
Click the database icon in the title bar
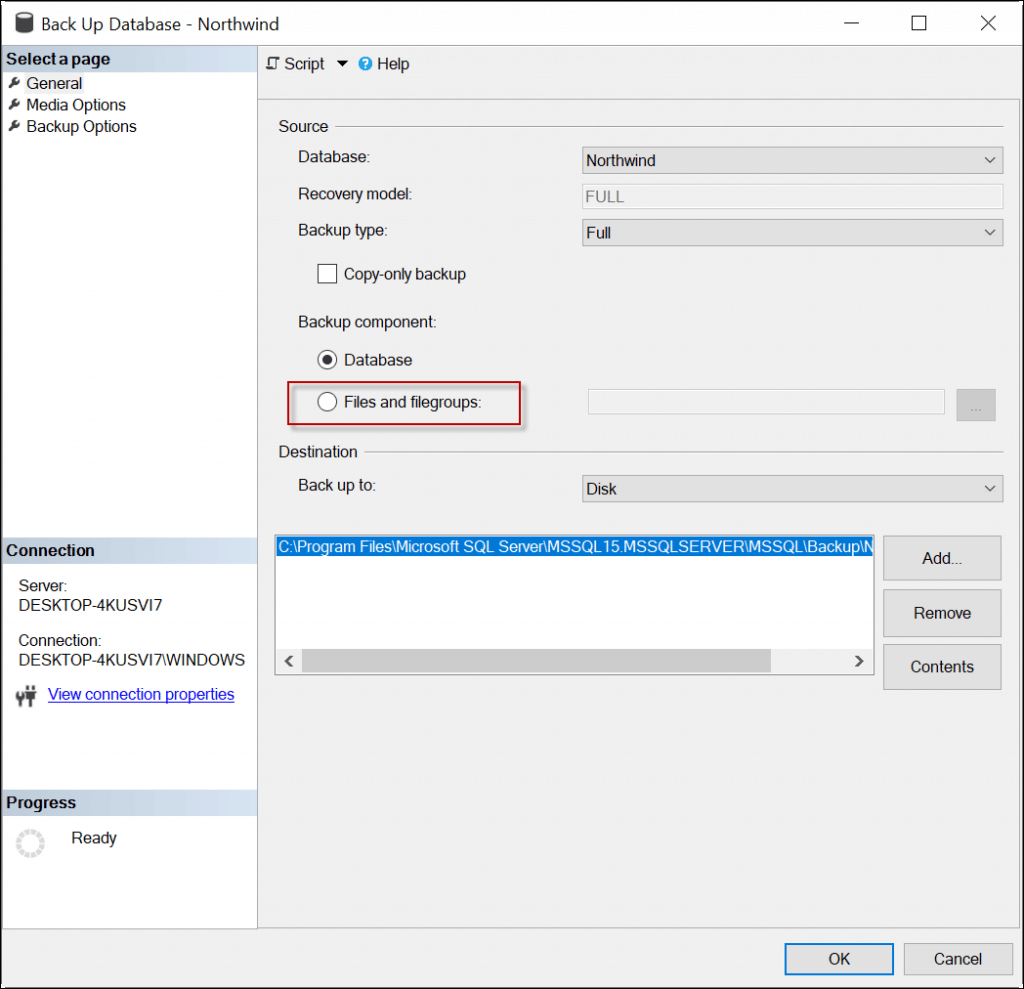click(23, 22)
